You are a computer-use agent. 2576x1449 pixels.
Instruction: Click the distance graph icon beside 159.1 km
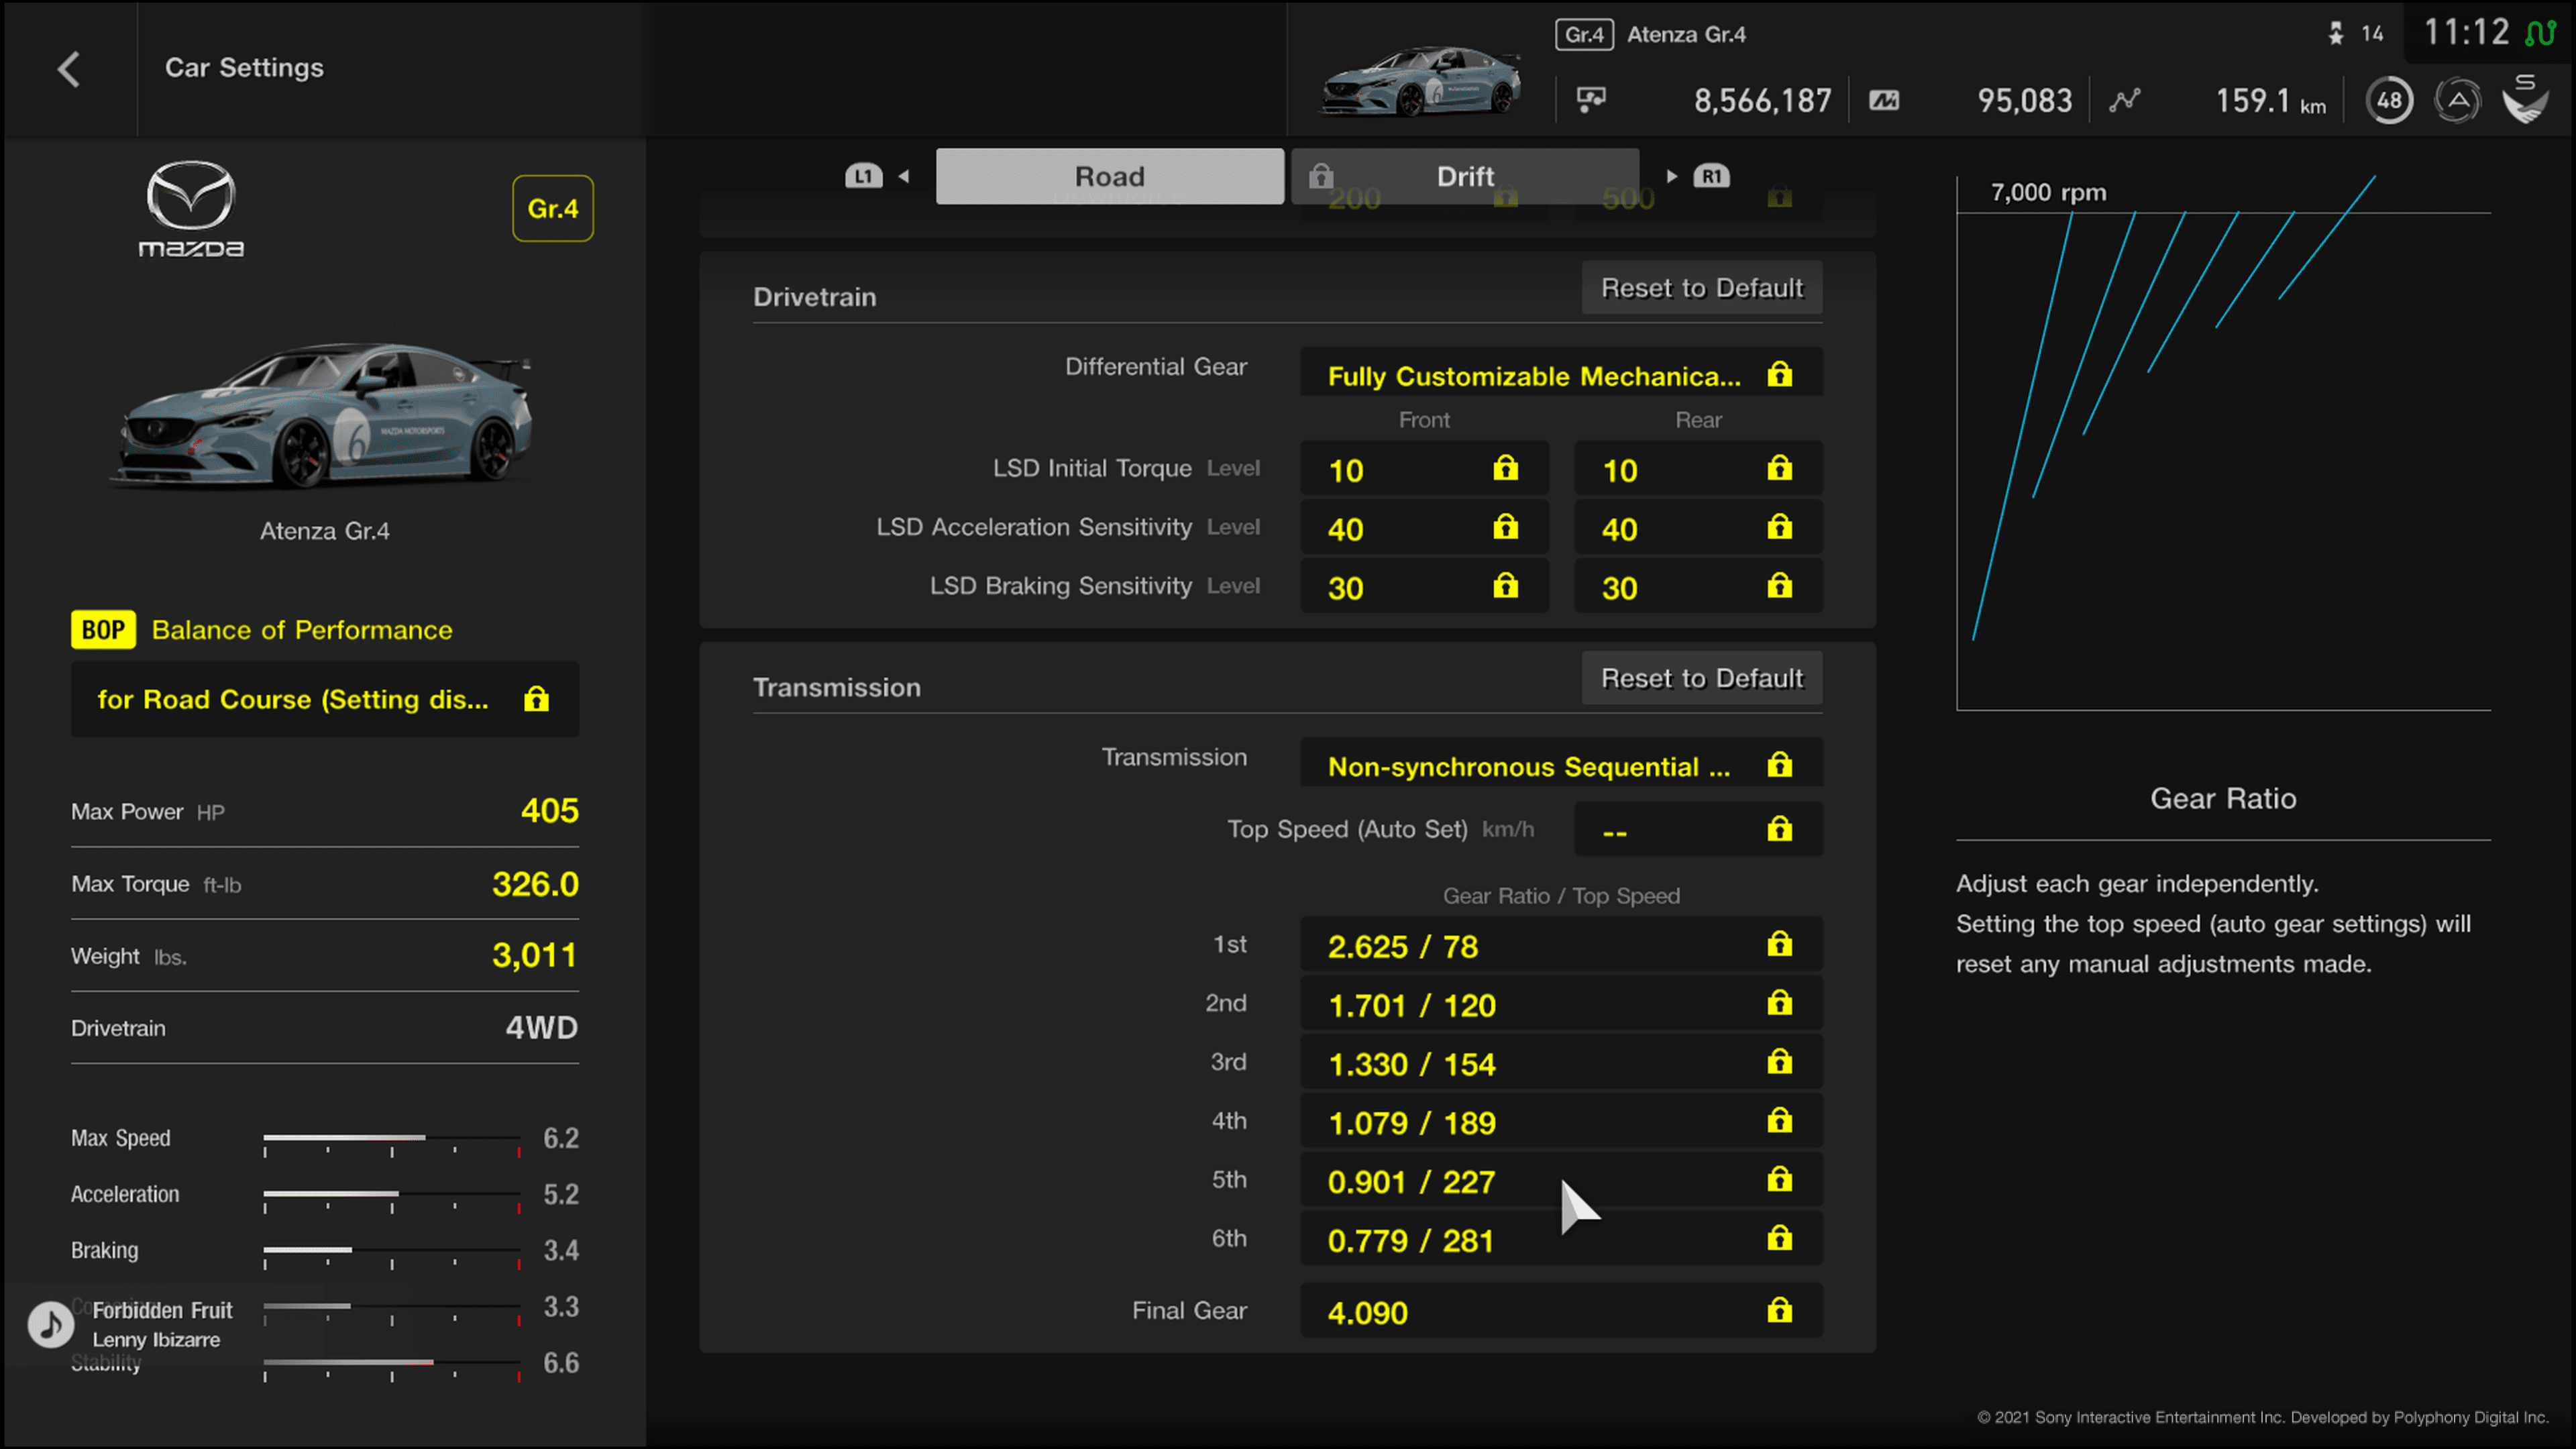point(2125,100)
